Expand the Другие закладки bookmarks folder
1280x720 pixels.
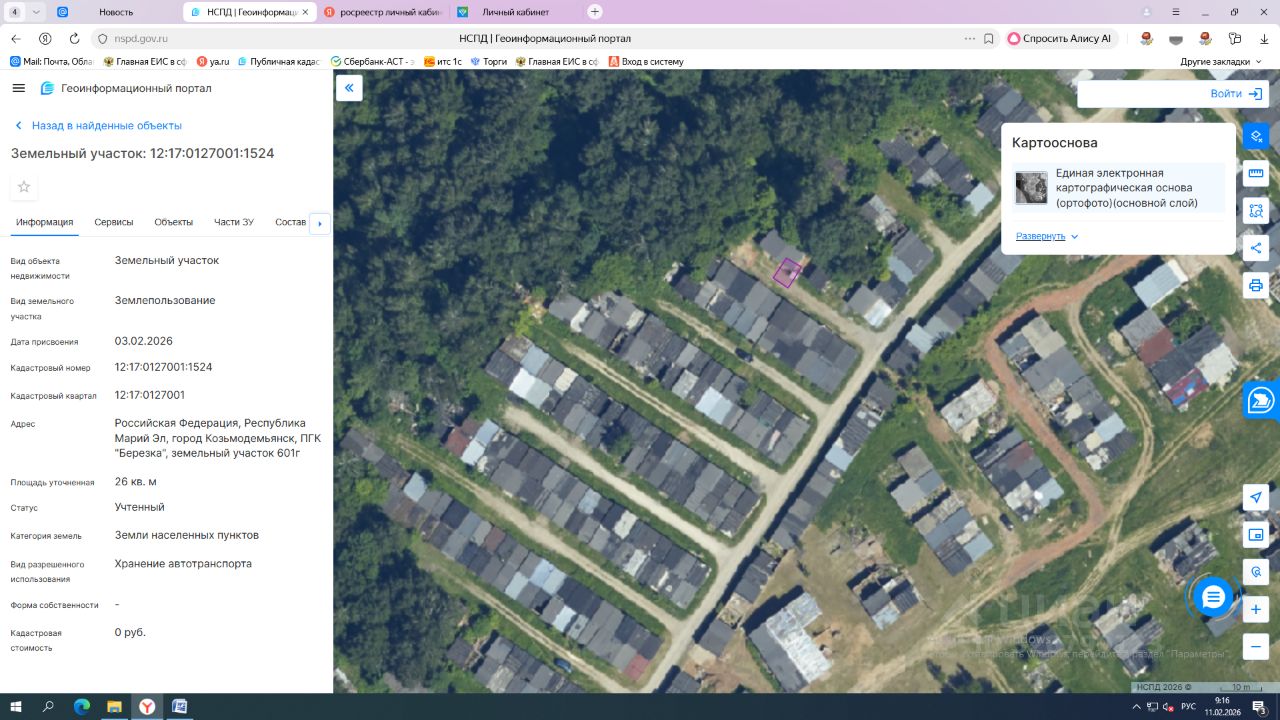coord(1220,61)
